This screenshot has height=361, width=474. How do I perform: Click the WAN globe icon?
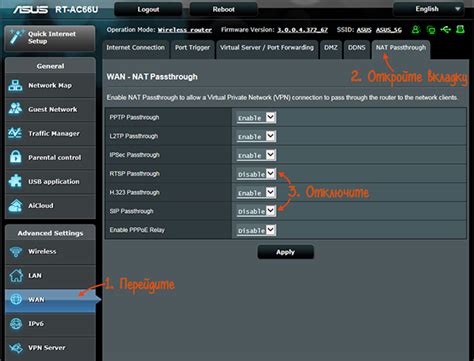(16, 299)
